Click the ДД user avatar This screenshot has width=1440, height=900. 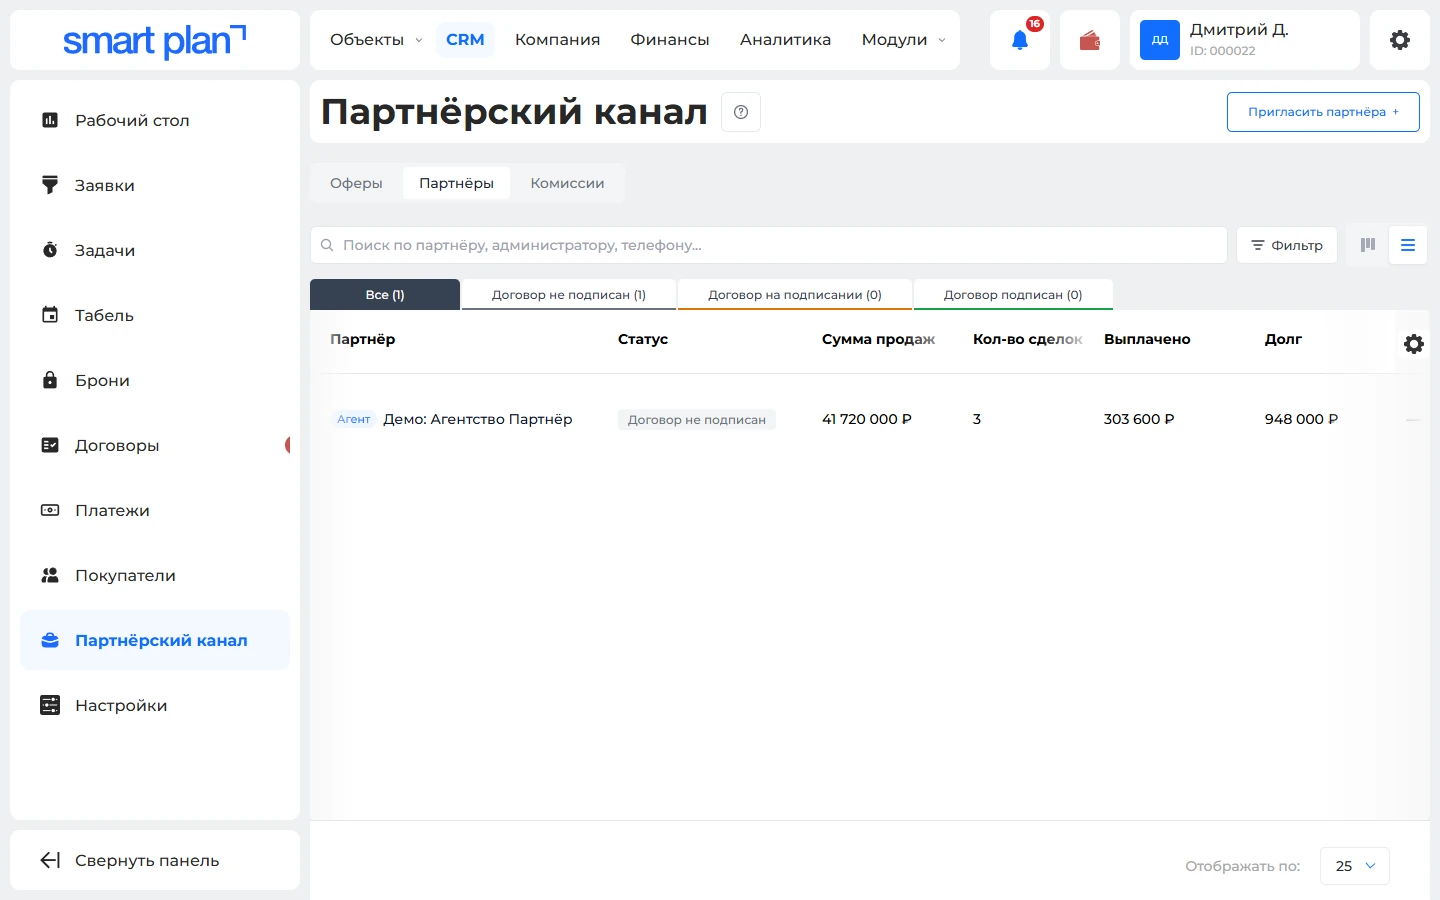click(1160, 40)
